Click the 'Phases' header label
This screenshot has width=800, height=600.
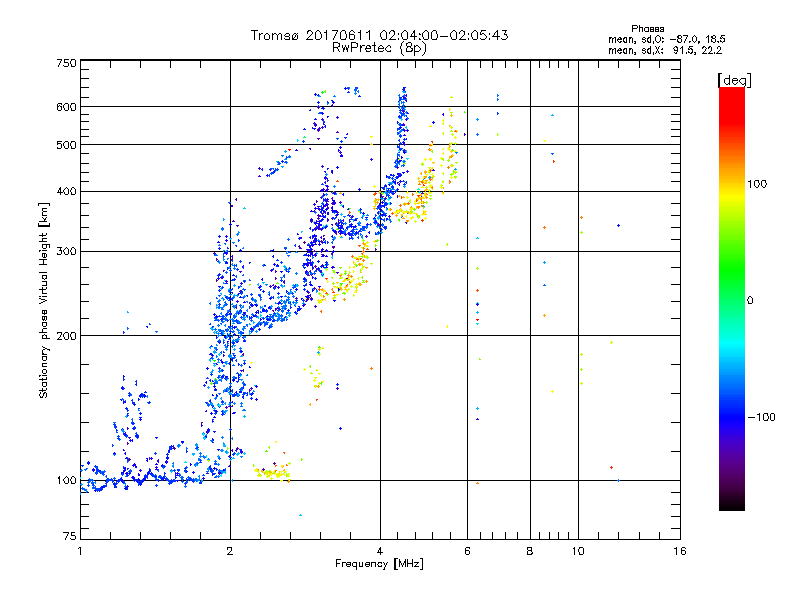click(647, 29)
